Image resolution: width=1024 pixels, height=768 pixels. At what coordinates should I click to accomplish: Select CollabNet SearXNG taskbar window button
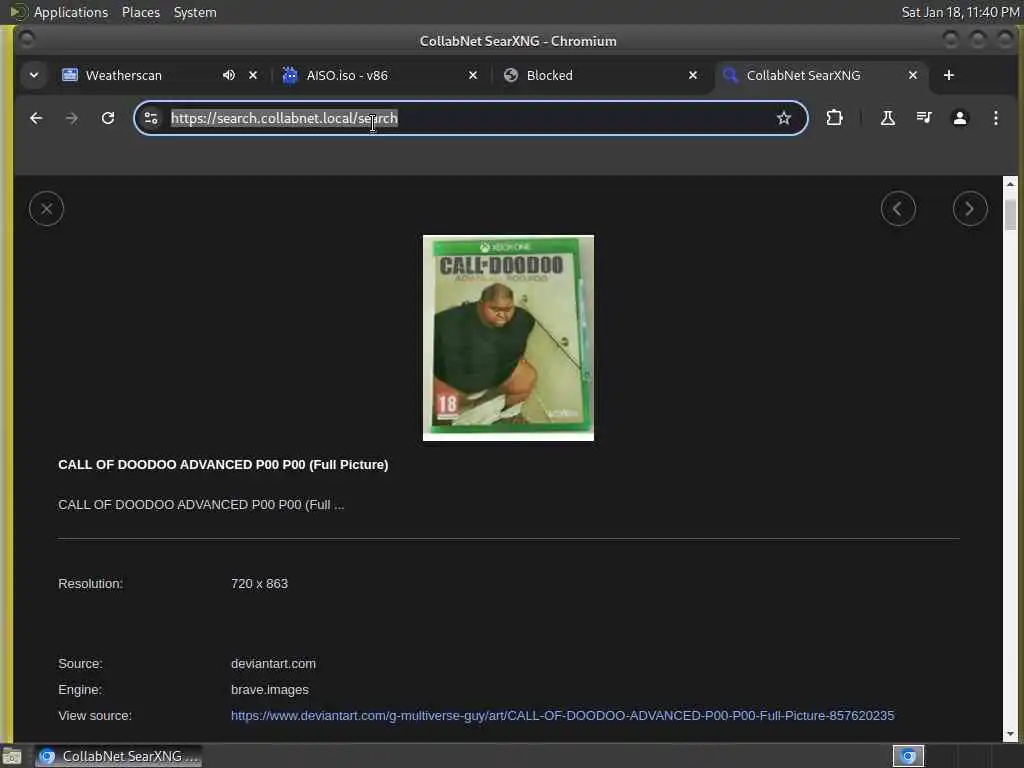118,756
